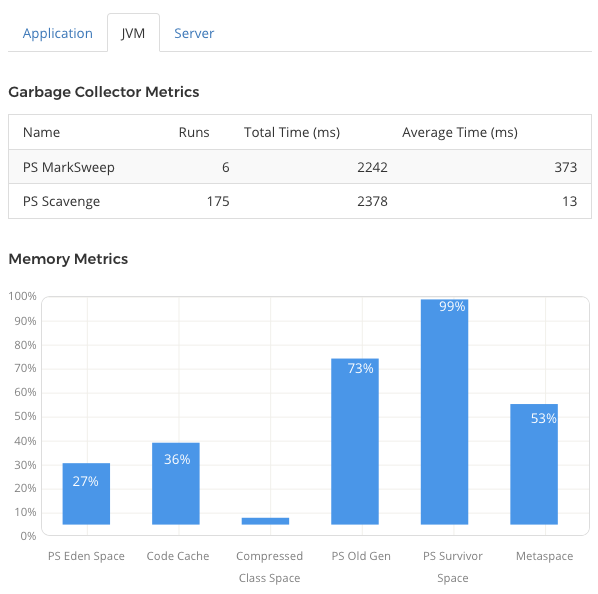598x594 pixels.
Task: Click total time value 2378
Action: [x=372, y=201]
